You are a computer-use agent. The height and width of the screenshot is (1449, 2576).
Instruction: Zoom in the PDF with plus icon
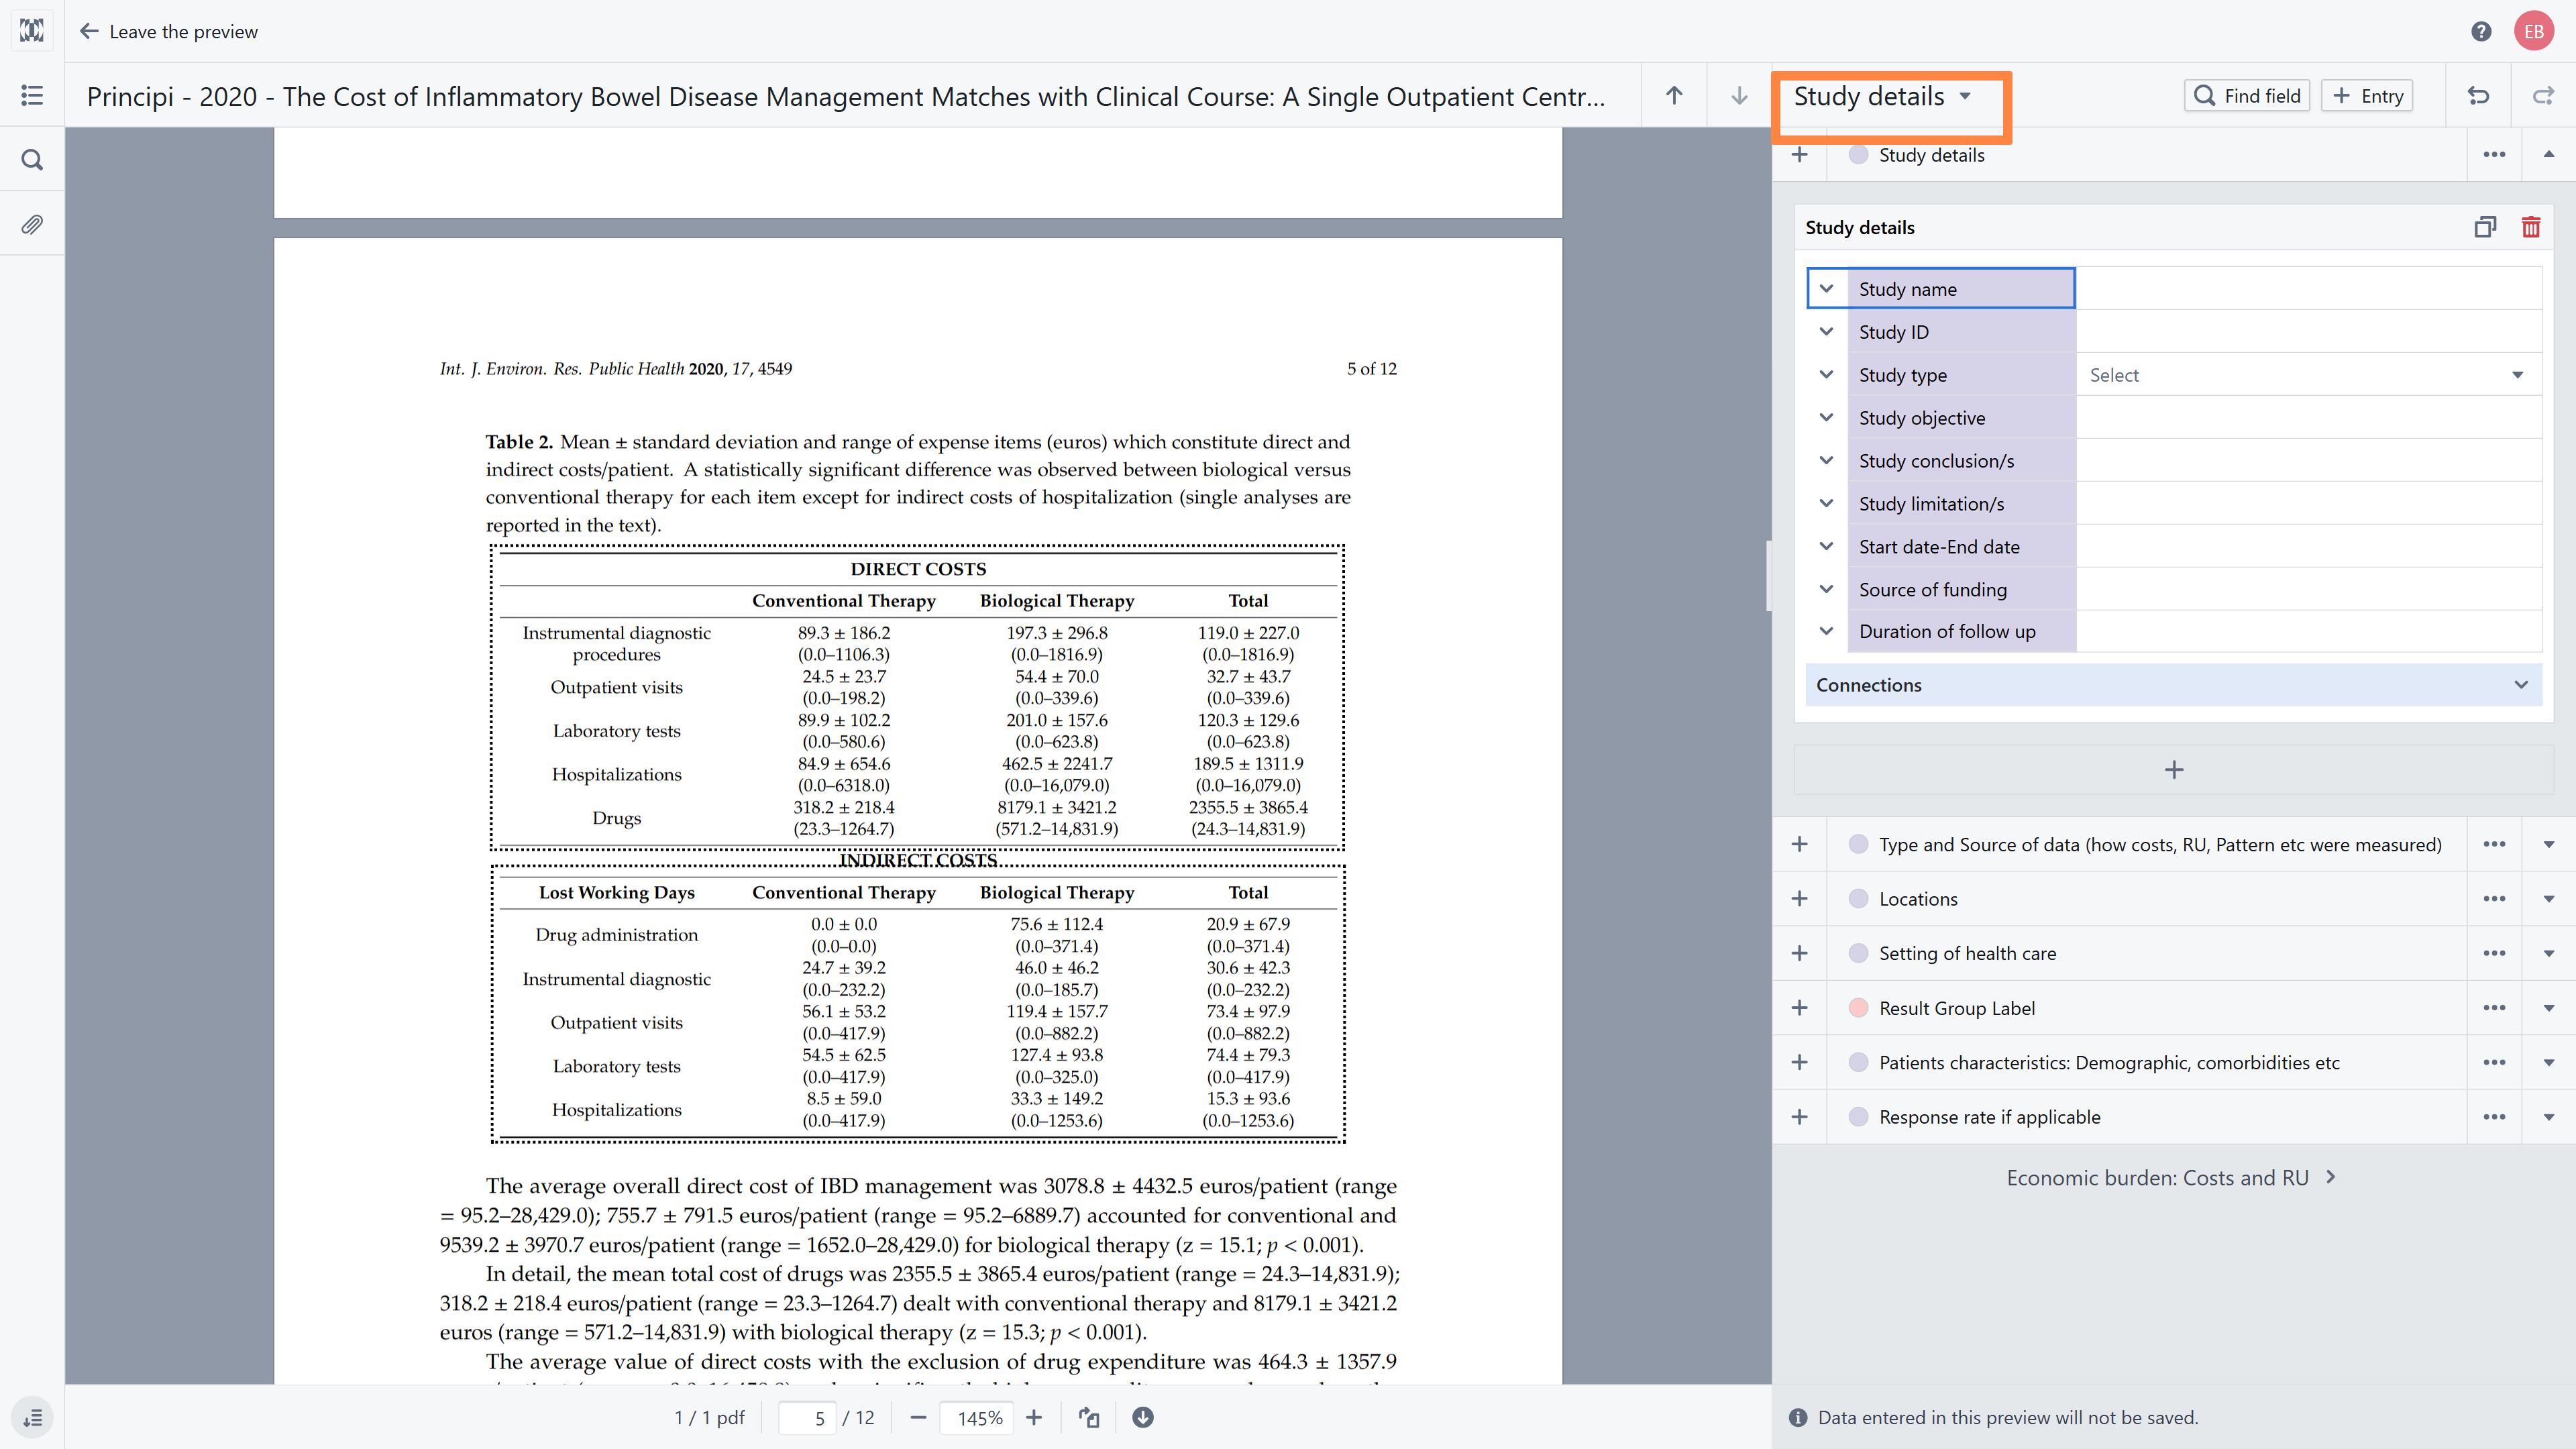(1034, 1417)
